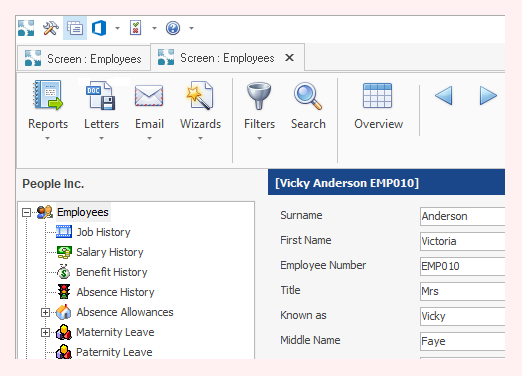
Task: Open the dropdown arrow beside the help icon
Action: pyautogui.click(x=191, y=28)
